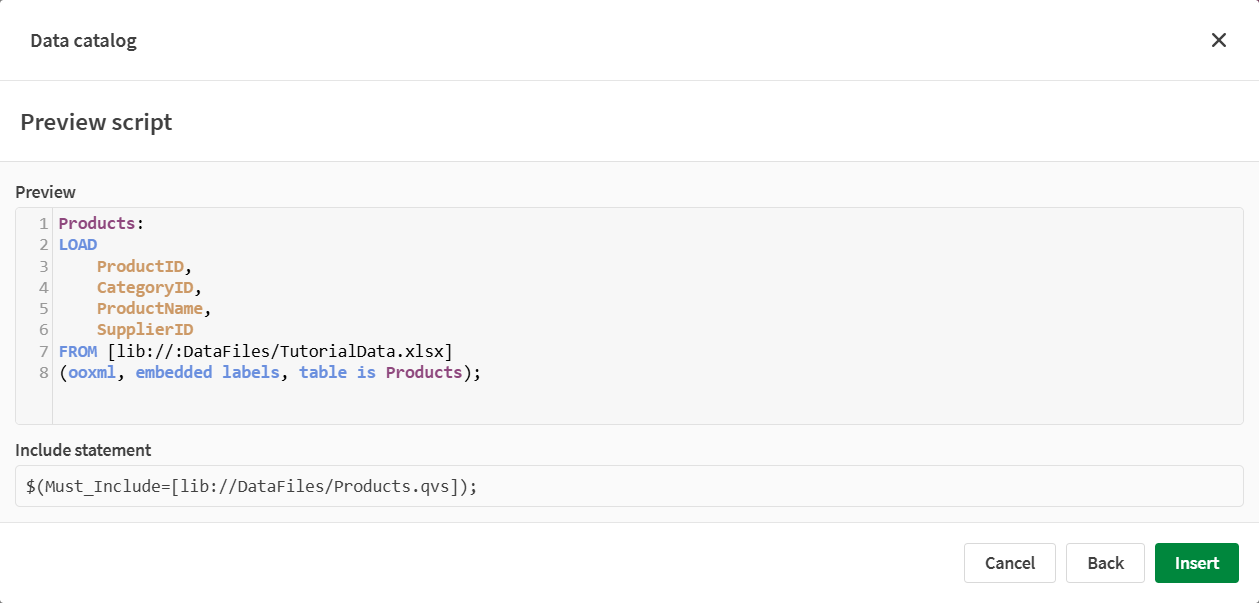Click line number 1 in the preview
Screen dimensions: 1259x603
(x=44, y=222)
